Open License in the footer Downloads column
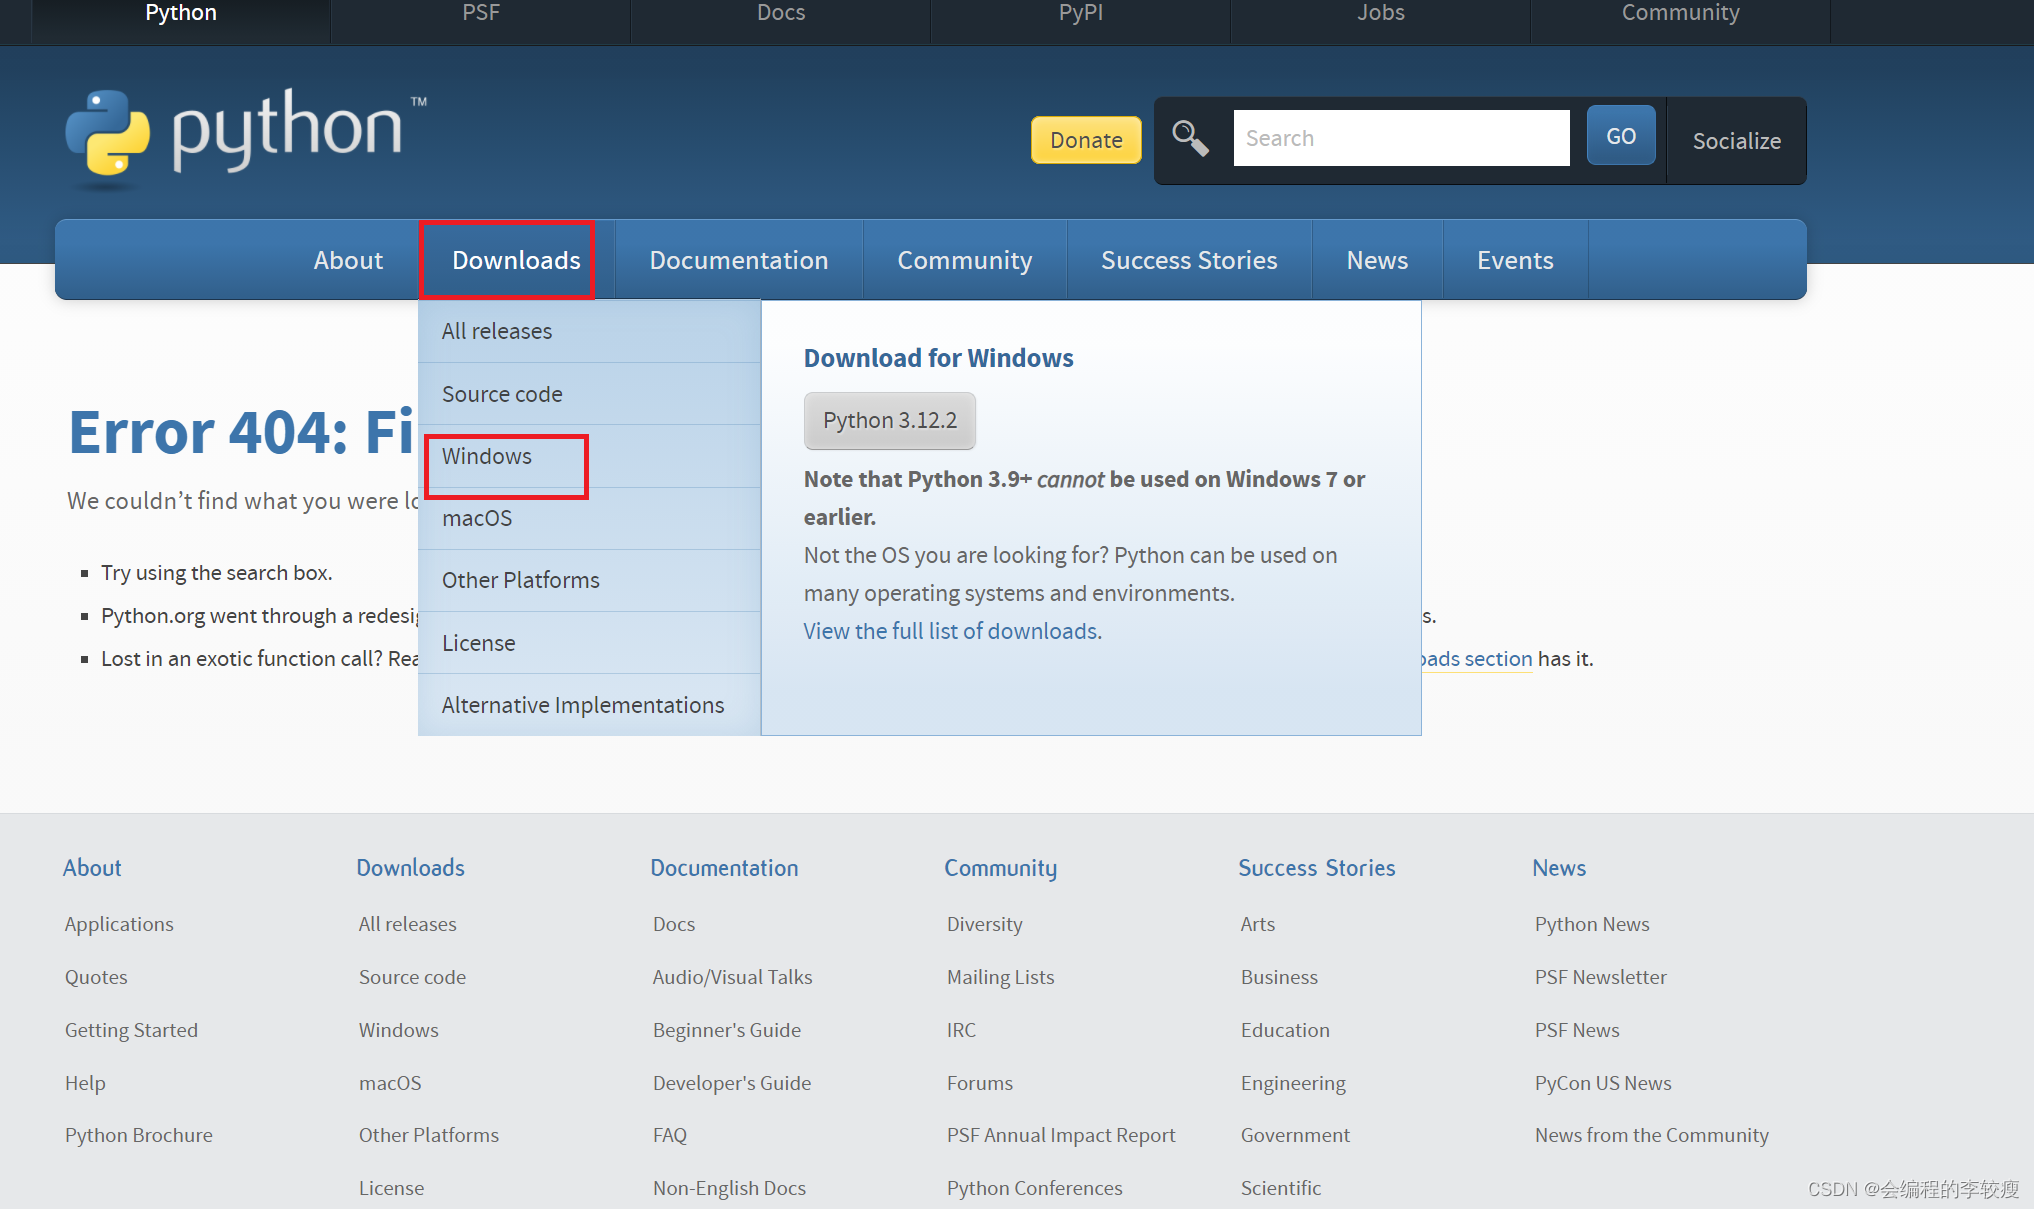Screen dimensions: 2034x1209 [391, 1188]
